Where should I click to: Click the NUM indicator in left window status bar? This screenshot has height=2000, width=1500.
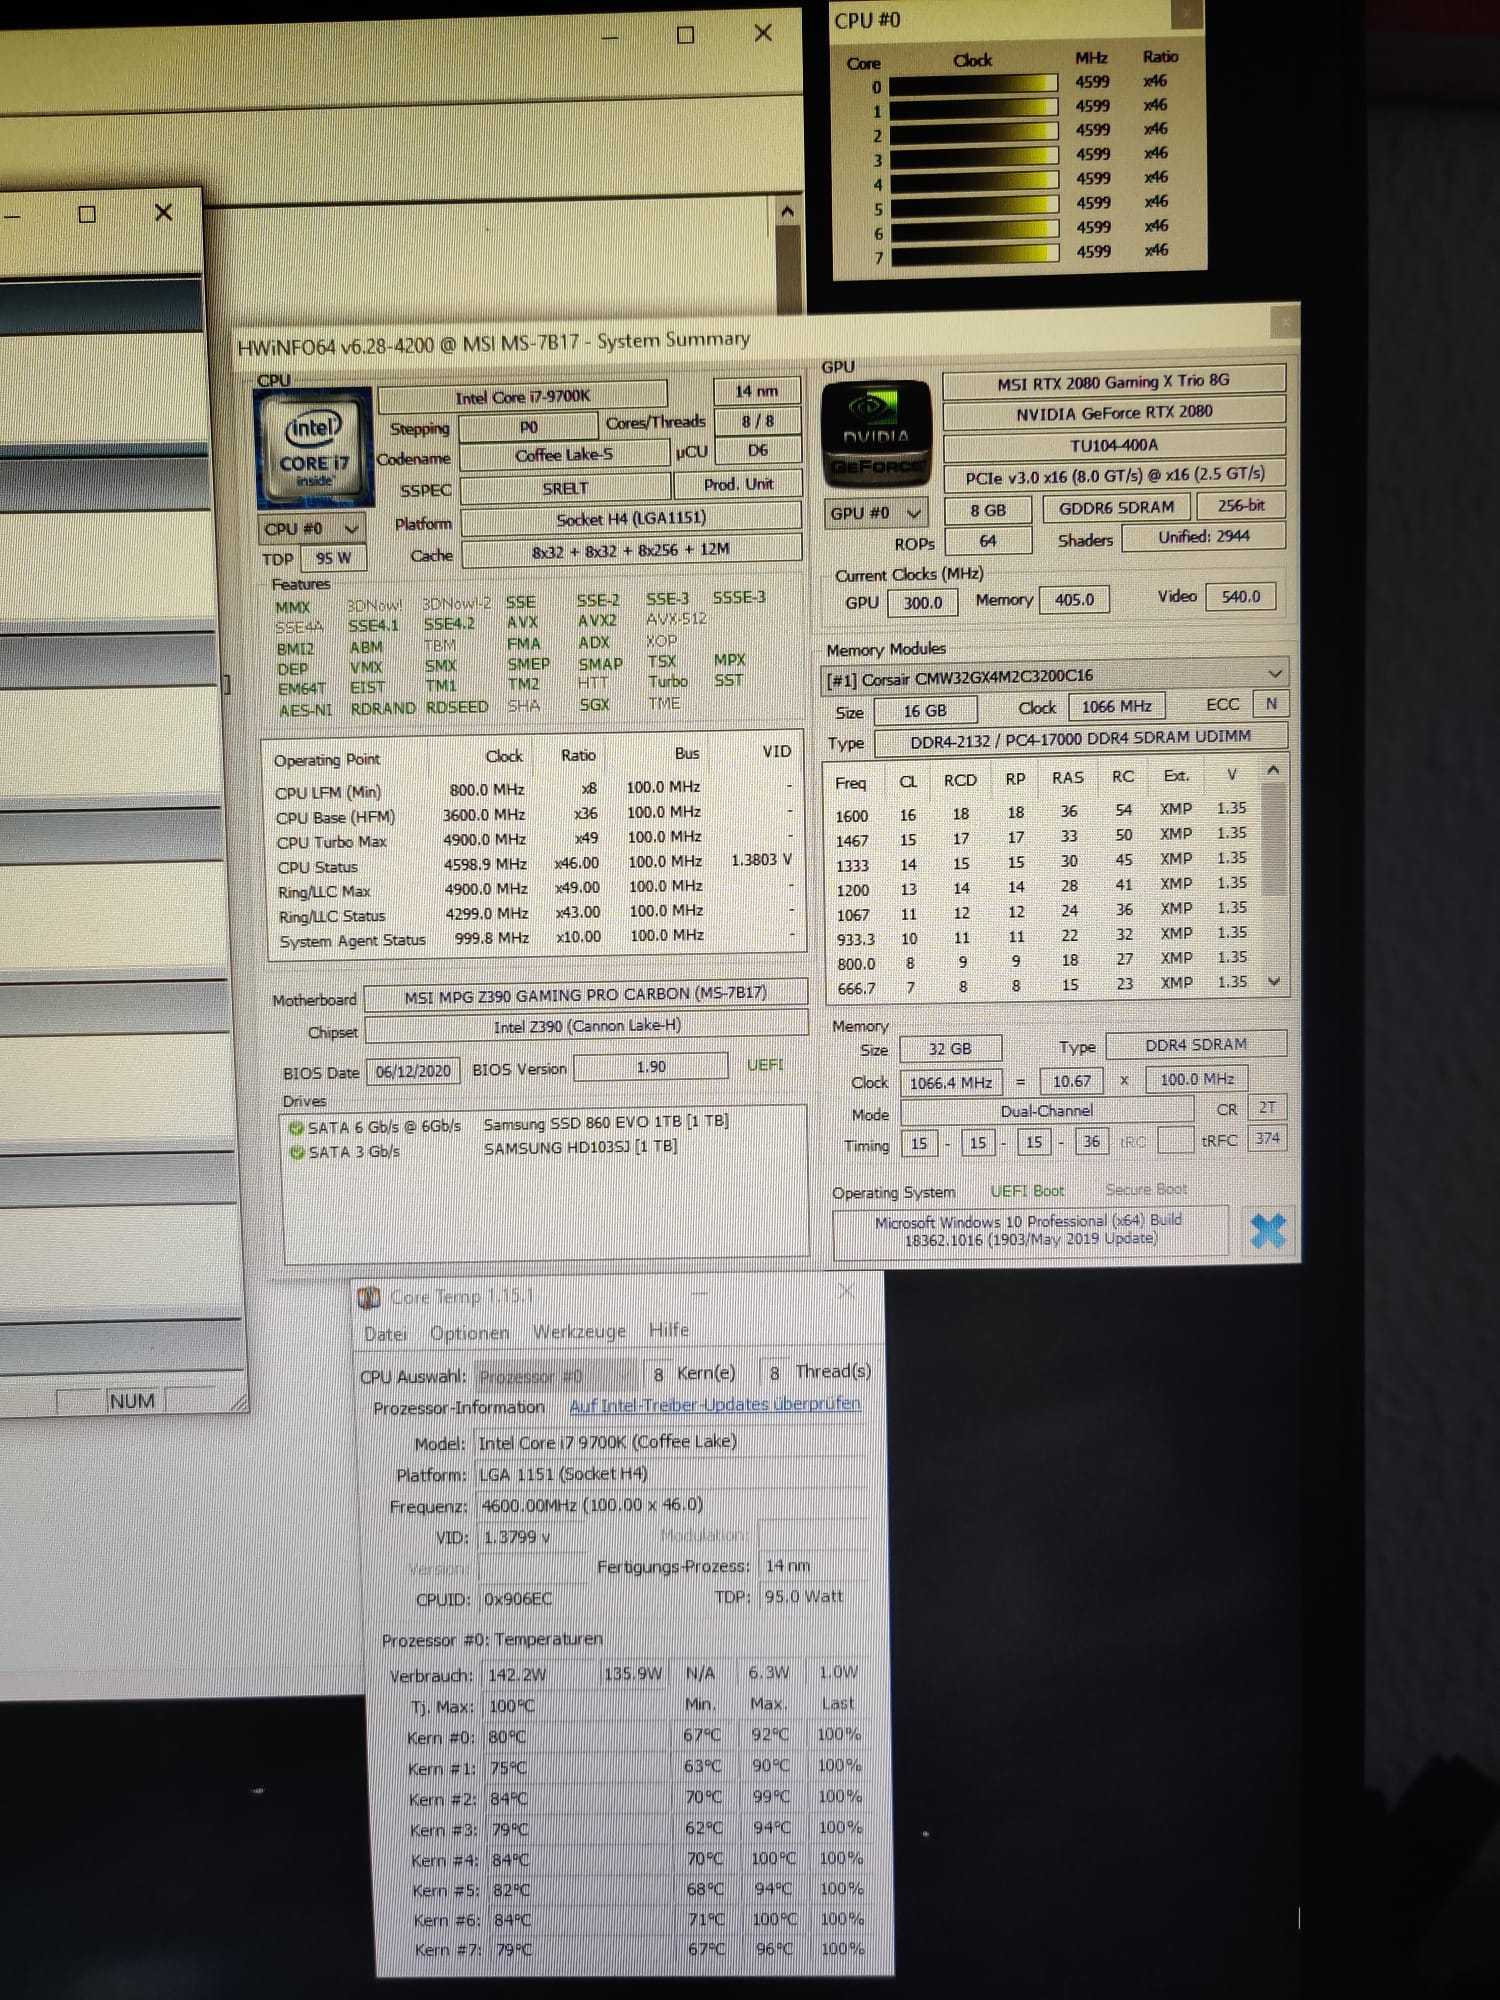tap(132, 1401)
